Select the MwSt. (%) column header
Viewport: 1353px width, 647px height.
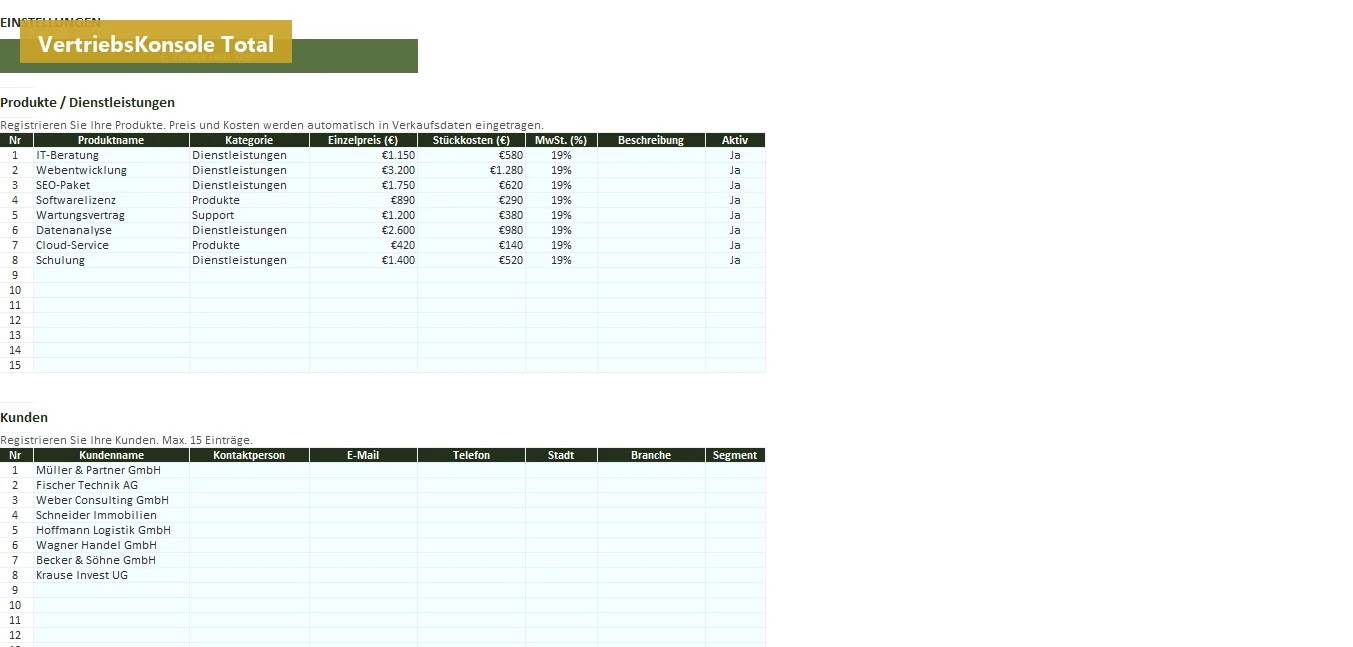(561, 140)
